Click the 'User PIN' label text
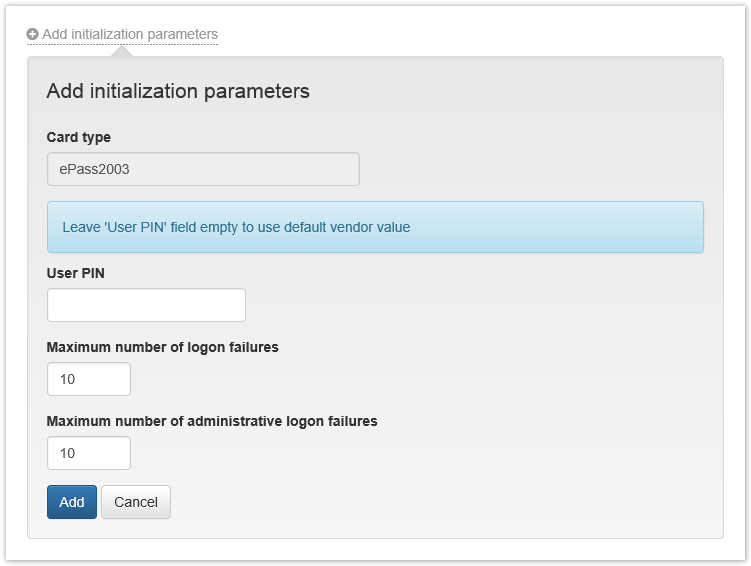This screenshot has height=566, width=751. tap(75, 273)
